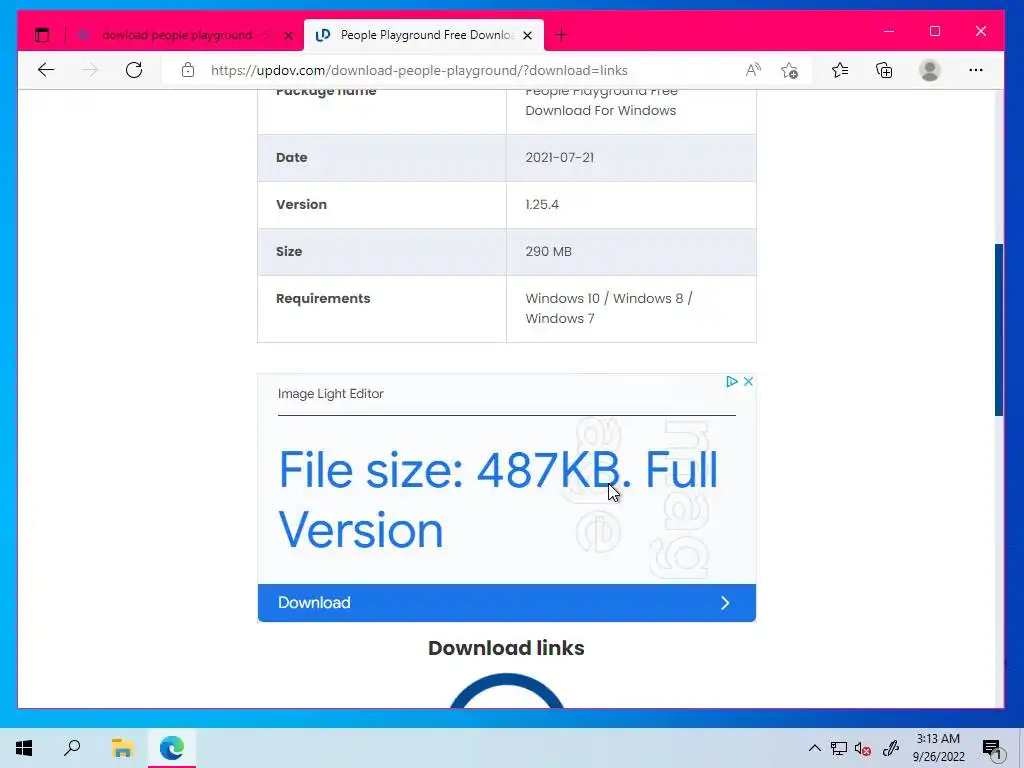Click the page vertical scrollbar thumb
This screenshot has width=1024, height=768.
(x=999, y=330)
